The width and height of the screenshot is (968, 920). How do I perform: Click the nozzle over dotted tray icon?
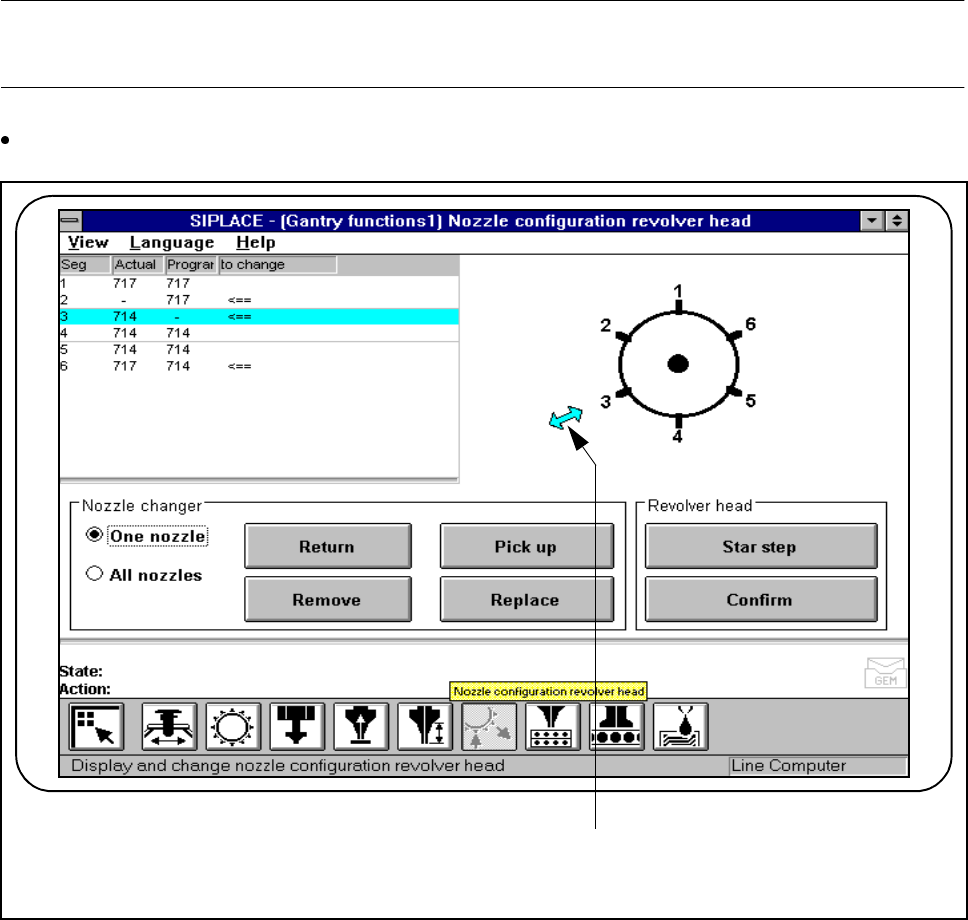pos(552,727)
